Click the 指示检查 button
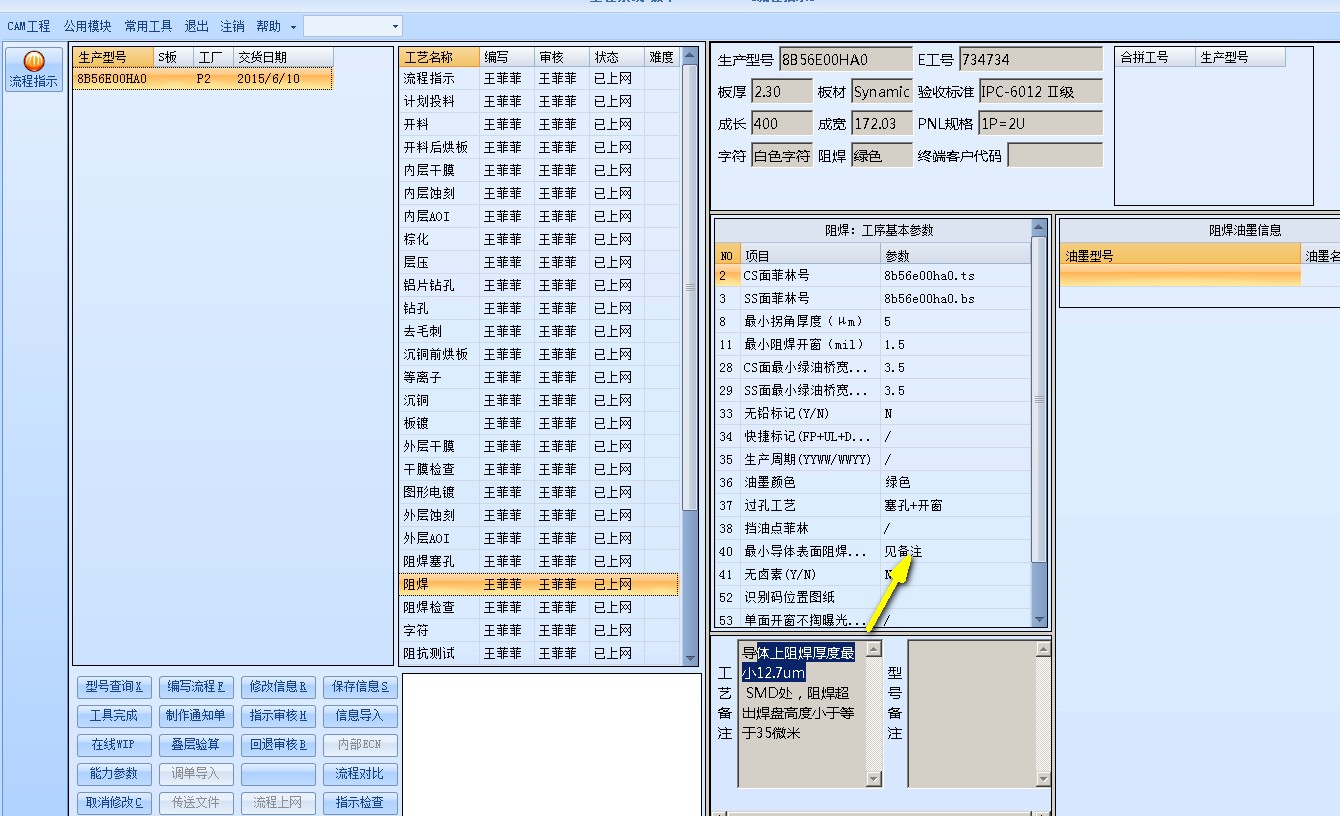This screenshot has width=1340, height=816. tap(360, 803)
